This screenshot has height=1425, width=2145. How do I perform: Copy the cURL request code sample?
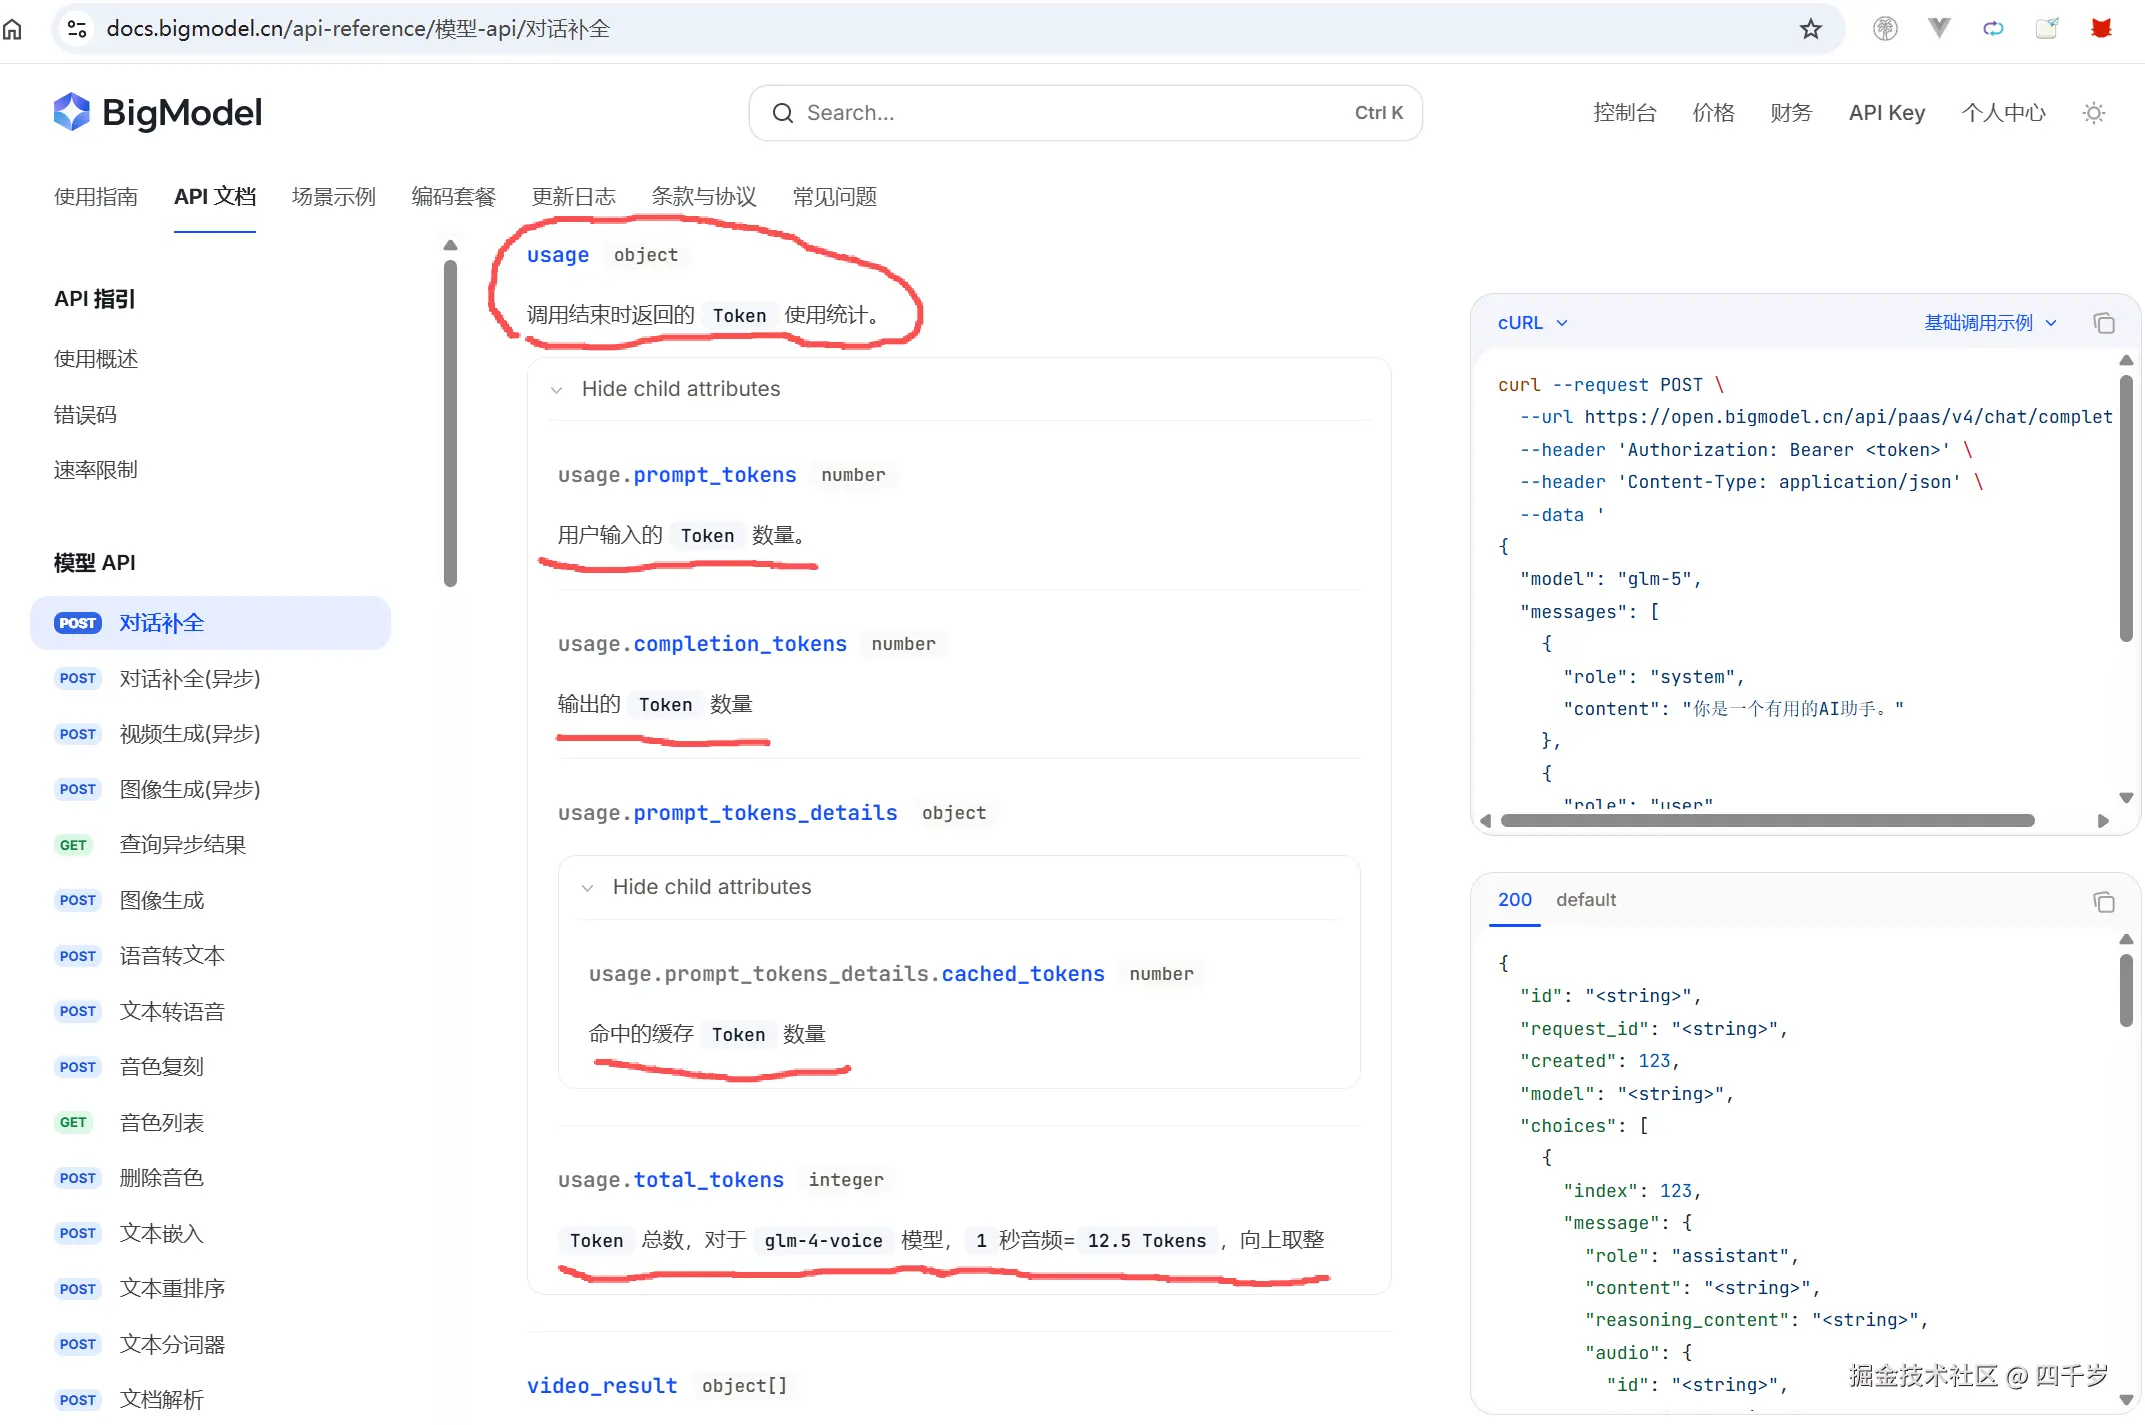pyautogui.click(x=2104, y=323)
